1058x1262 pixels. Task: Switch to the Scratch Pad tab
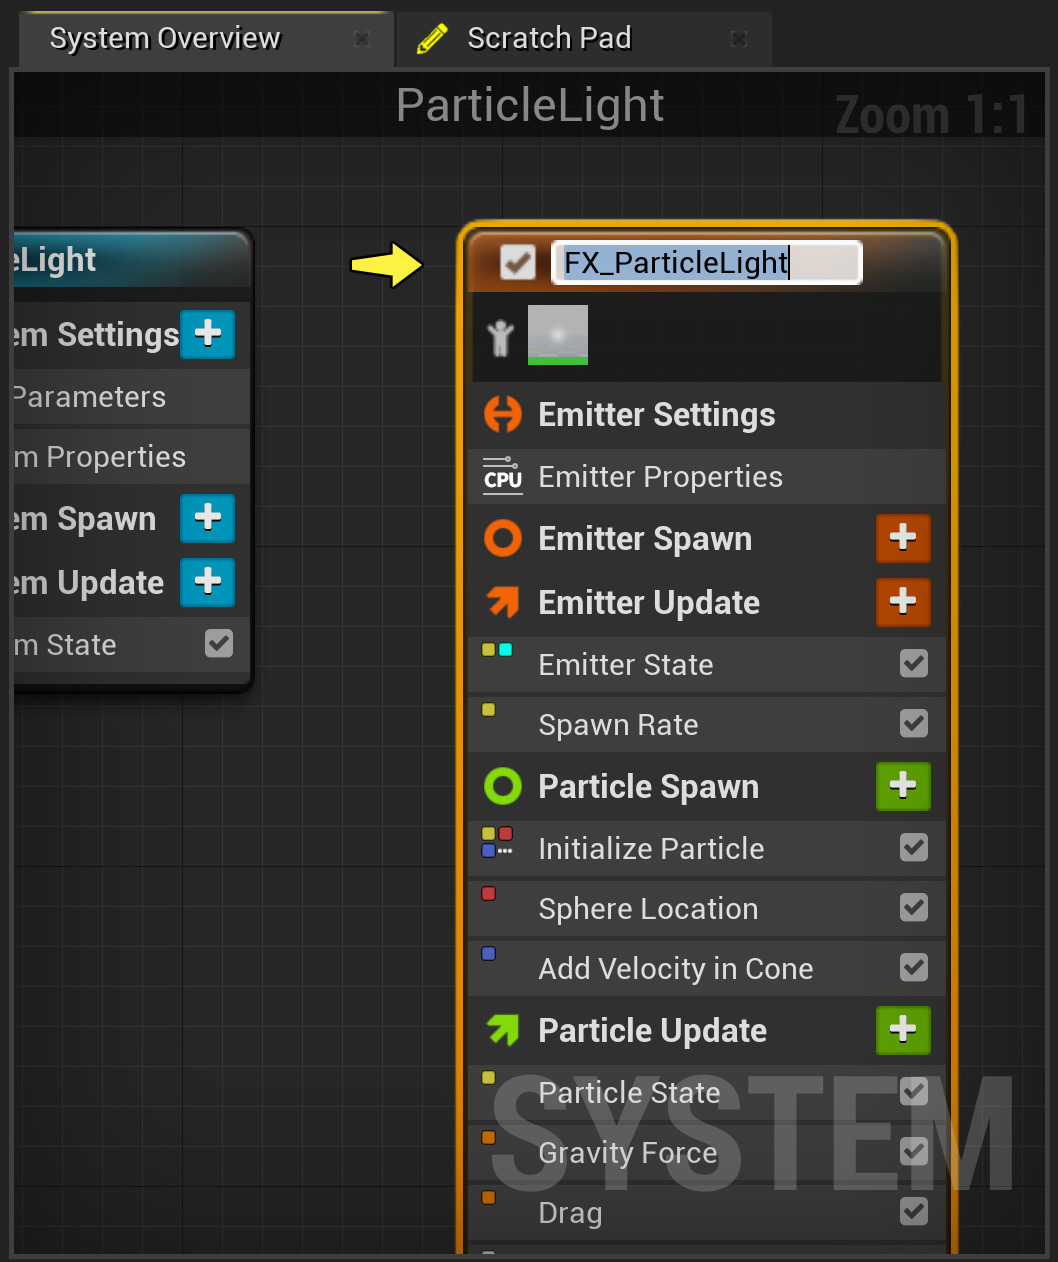click(549, 39)
